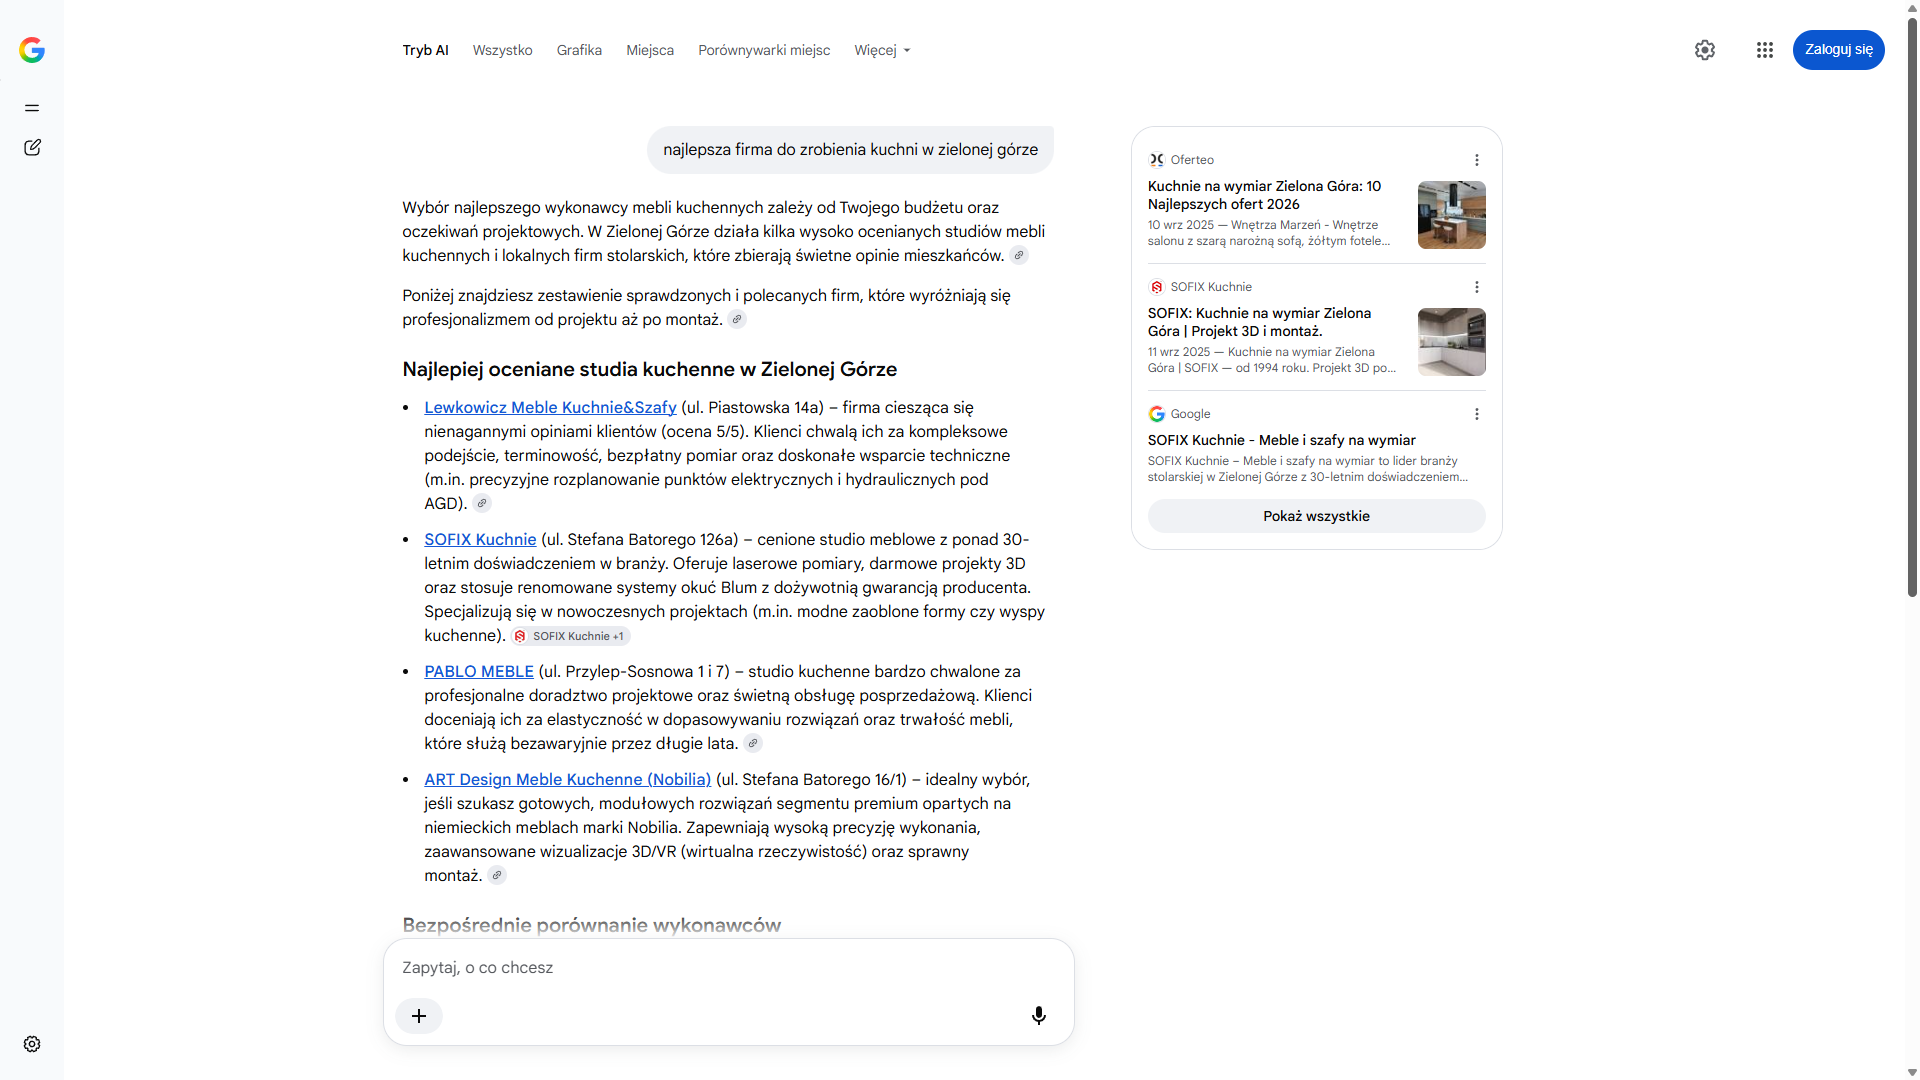Viewport: 1920px width, 1080px height.
Task: Click the 'SOFIX Kuchnie +1' source chip
Action: click(570, 636)
